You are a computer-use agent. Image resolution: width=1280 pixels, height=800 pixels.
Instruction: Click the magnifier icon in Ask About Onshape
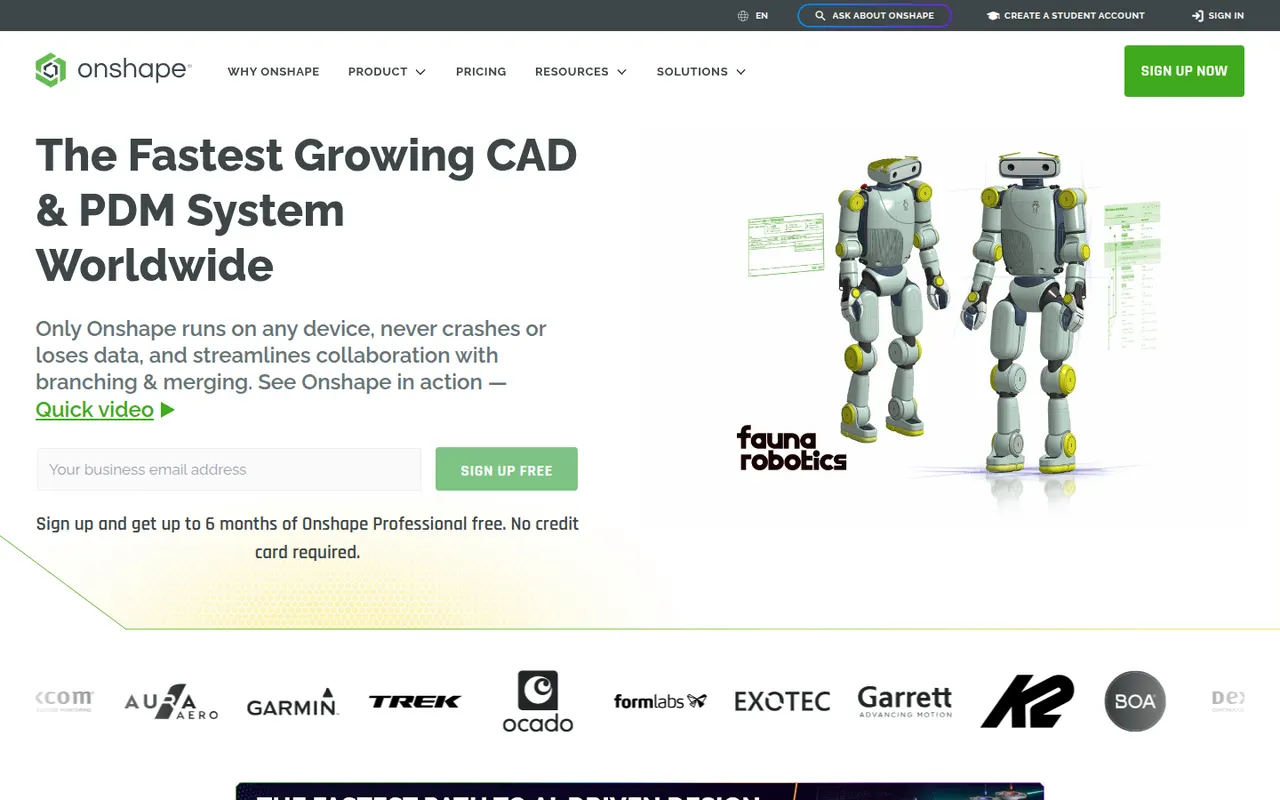820,16
